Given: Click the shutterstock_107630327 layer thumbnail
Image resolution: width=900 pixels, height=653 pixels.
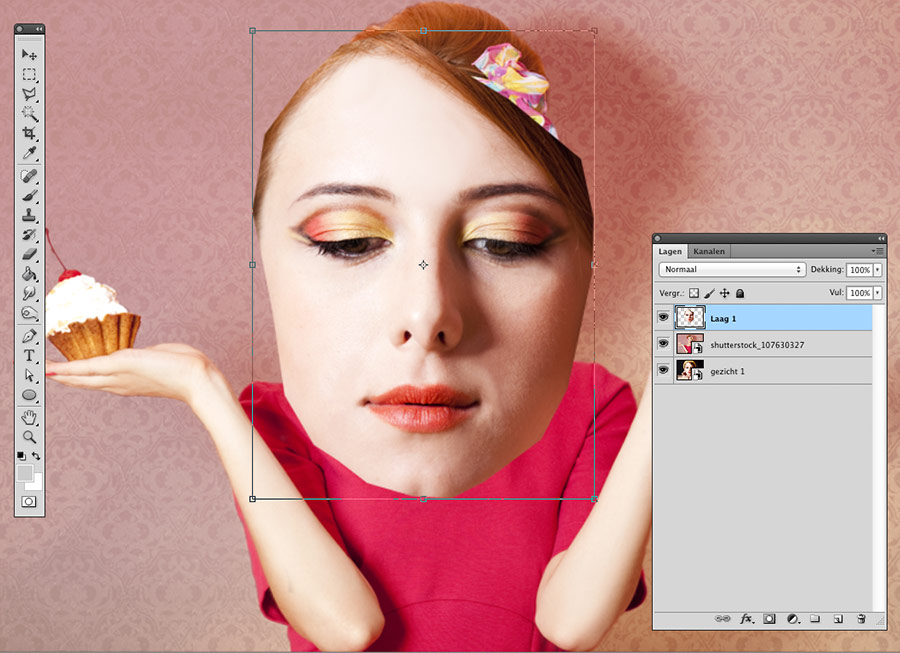Looking at the screenshot, I should pyautogui.click(x=689, y=344).
